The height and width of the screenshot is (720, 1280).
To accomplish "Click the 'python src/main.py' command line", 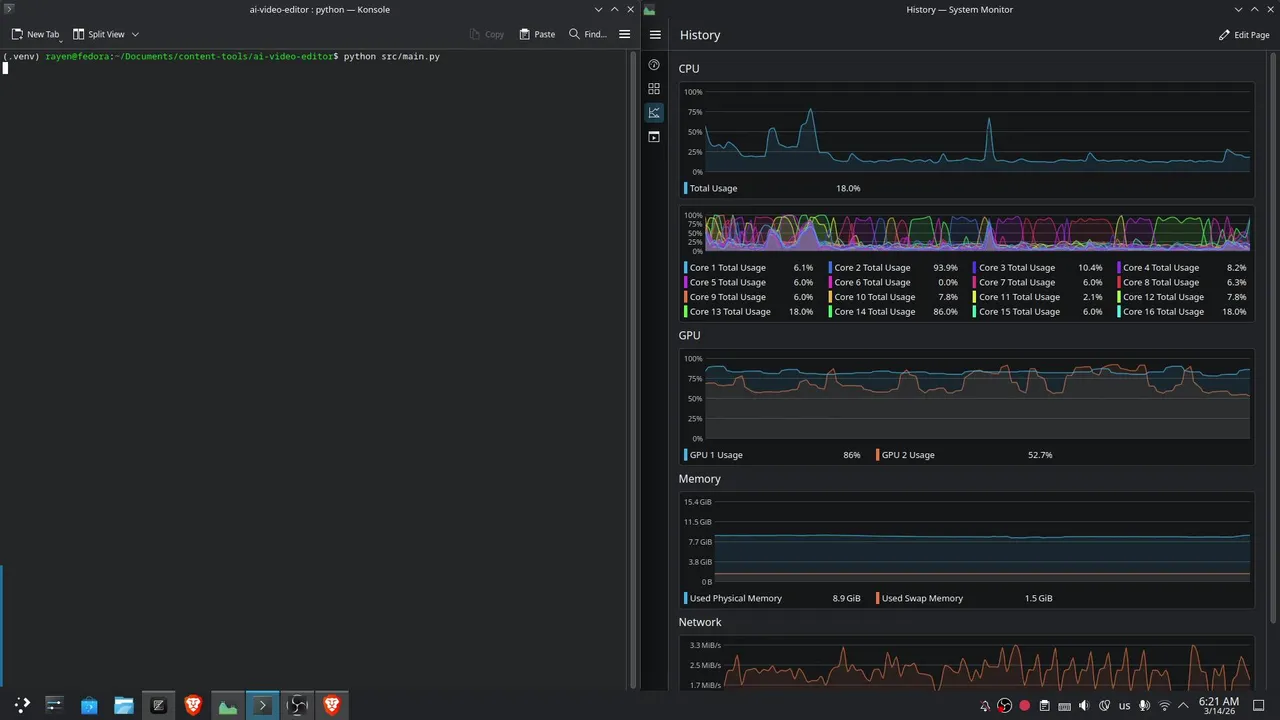I will point(391,57).
